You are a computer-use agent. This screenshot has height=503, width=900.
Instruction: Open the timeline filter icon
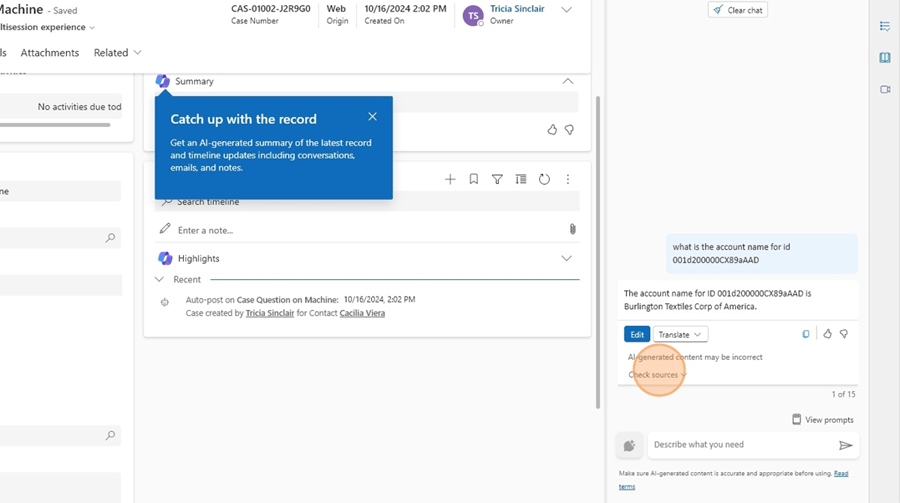(x=497, y=179)
